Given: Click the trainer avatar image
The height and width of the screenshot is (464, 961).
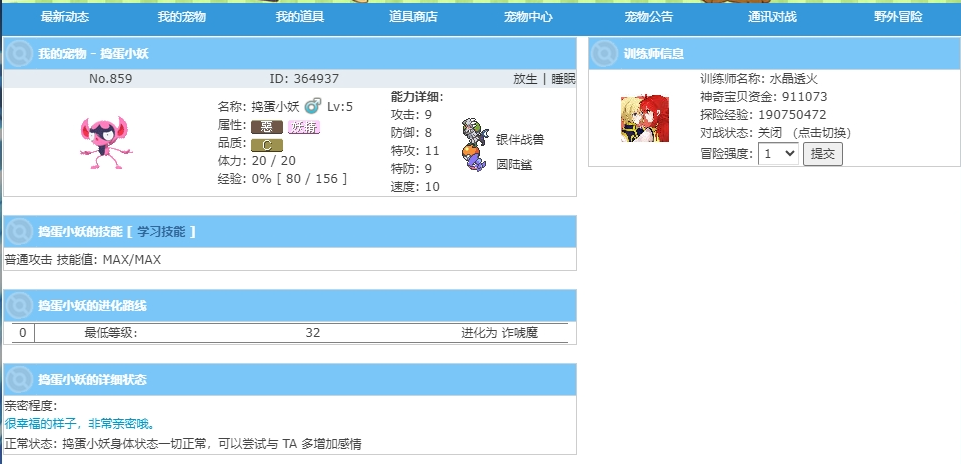Looking at the screenshot, I should coord(645,119).
